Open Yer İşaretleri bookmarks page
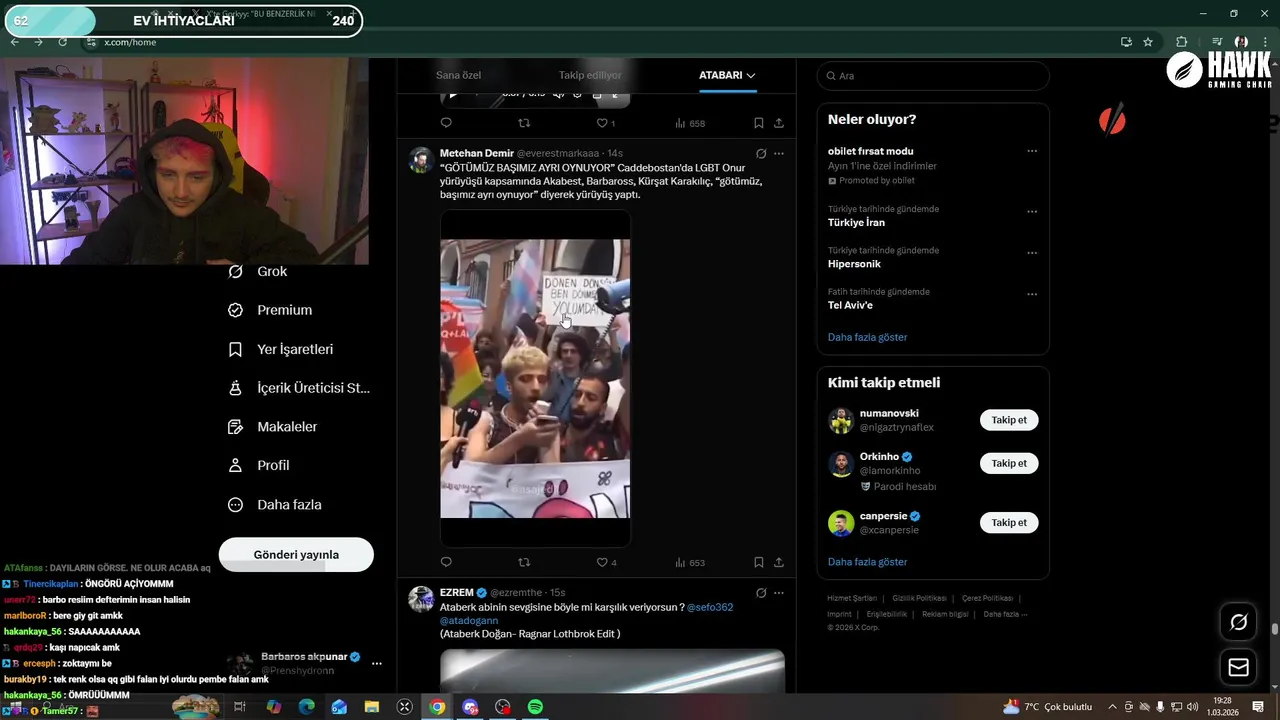 280,349
